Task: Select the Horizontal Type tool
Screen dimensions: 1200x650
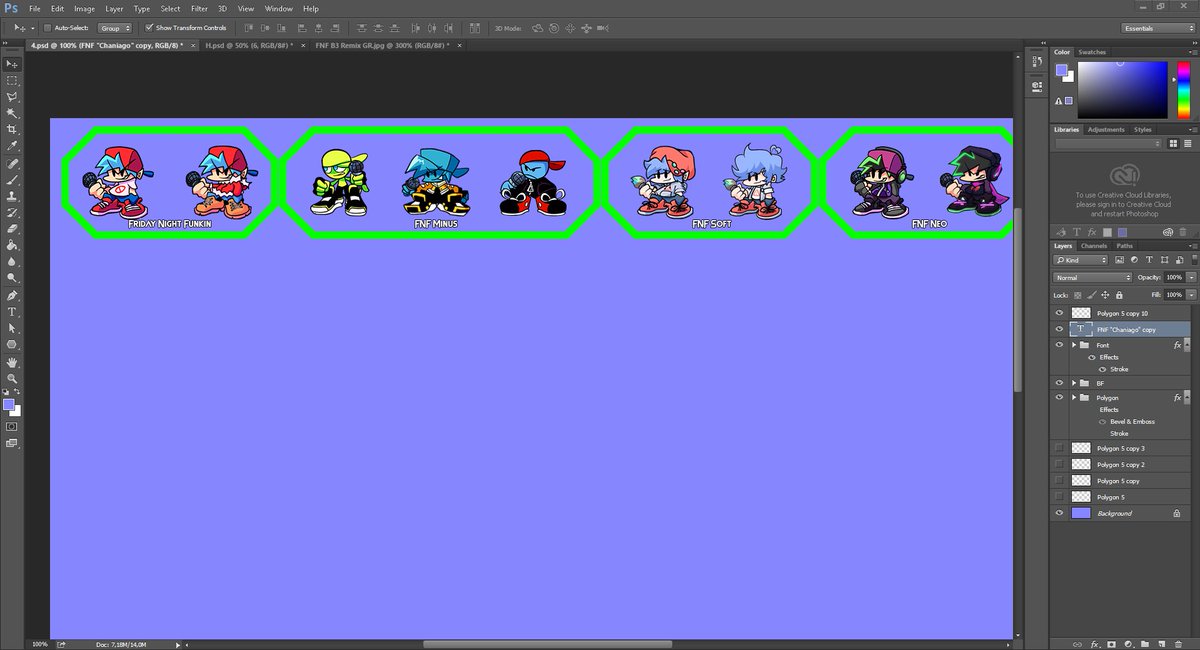Action: (x=12, y=311)
